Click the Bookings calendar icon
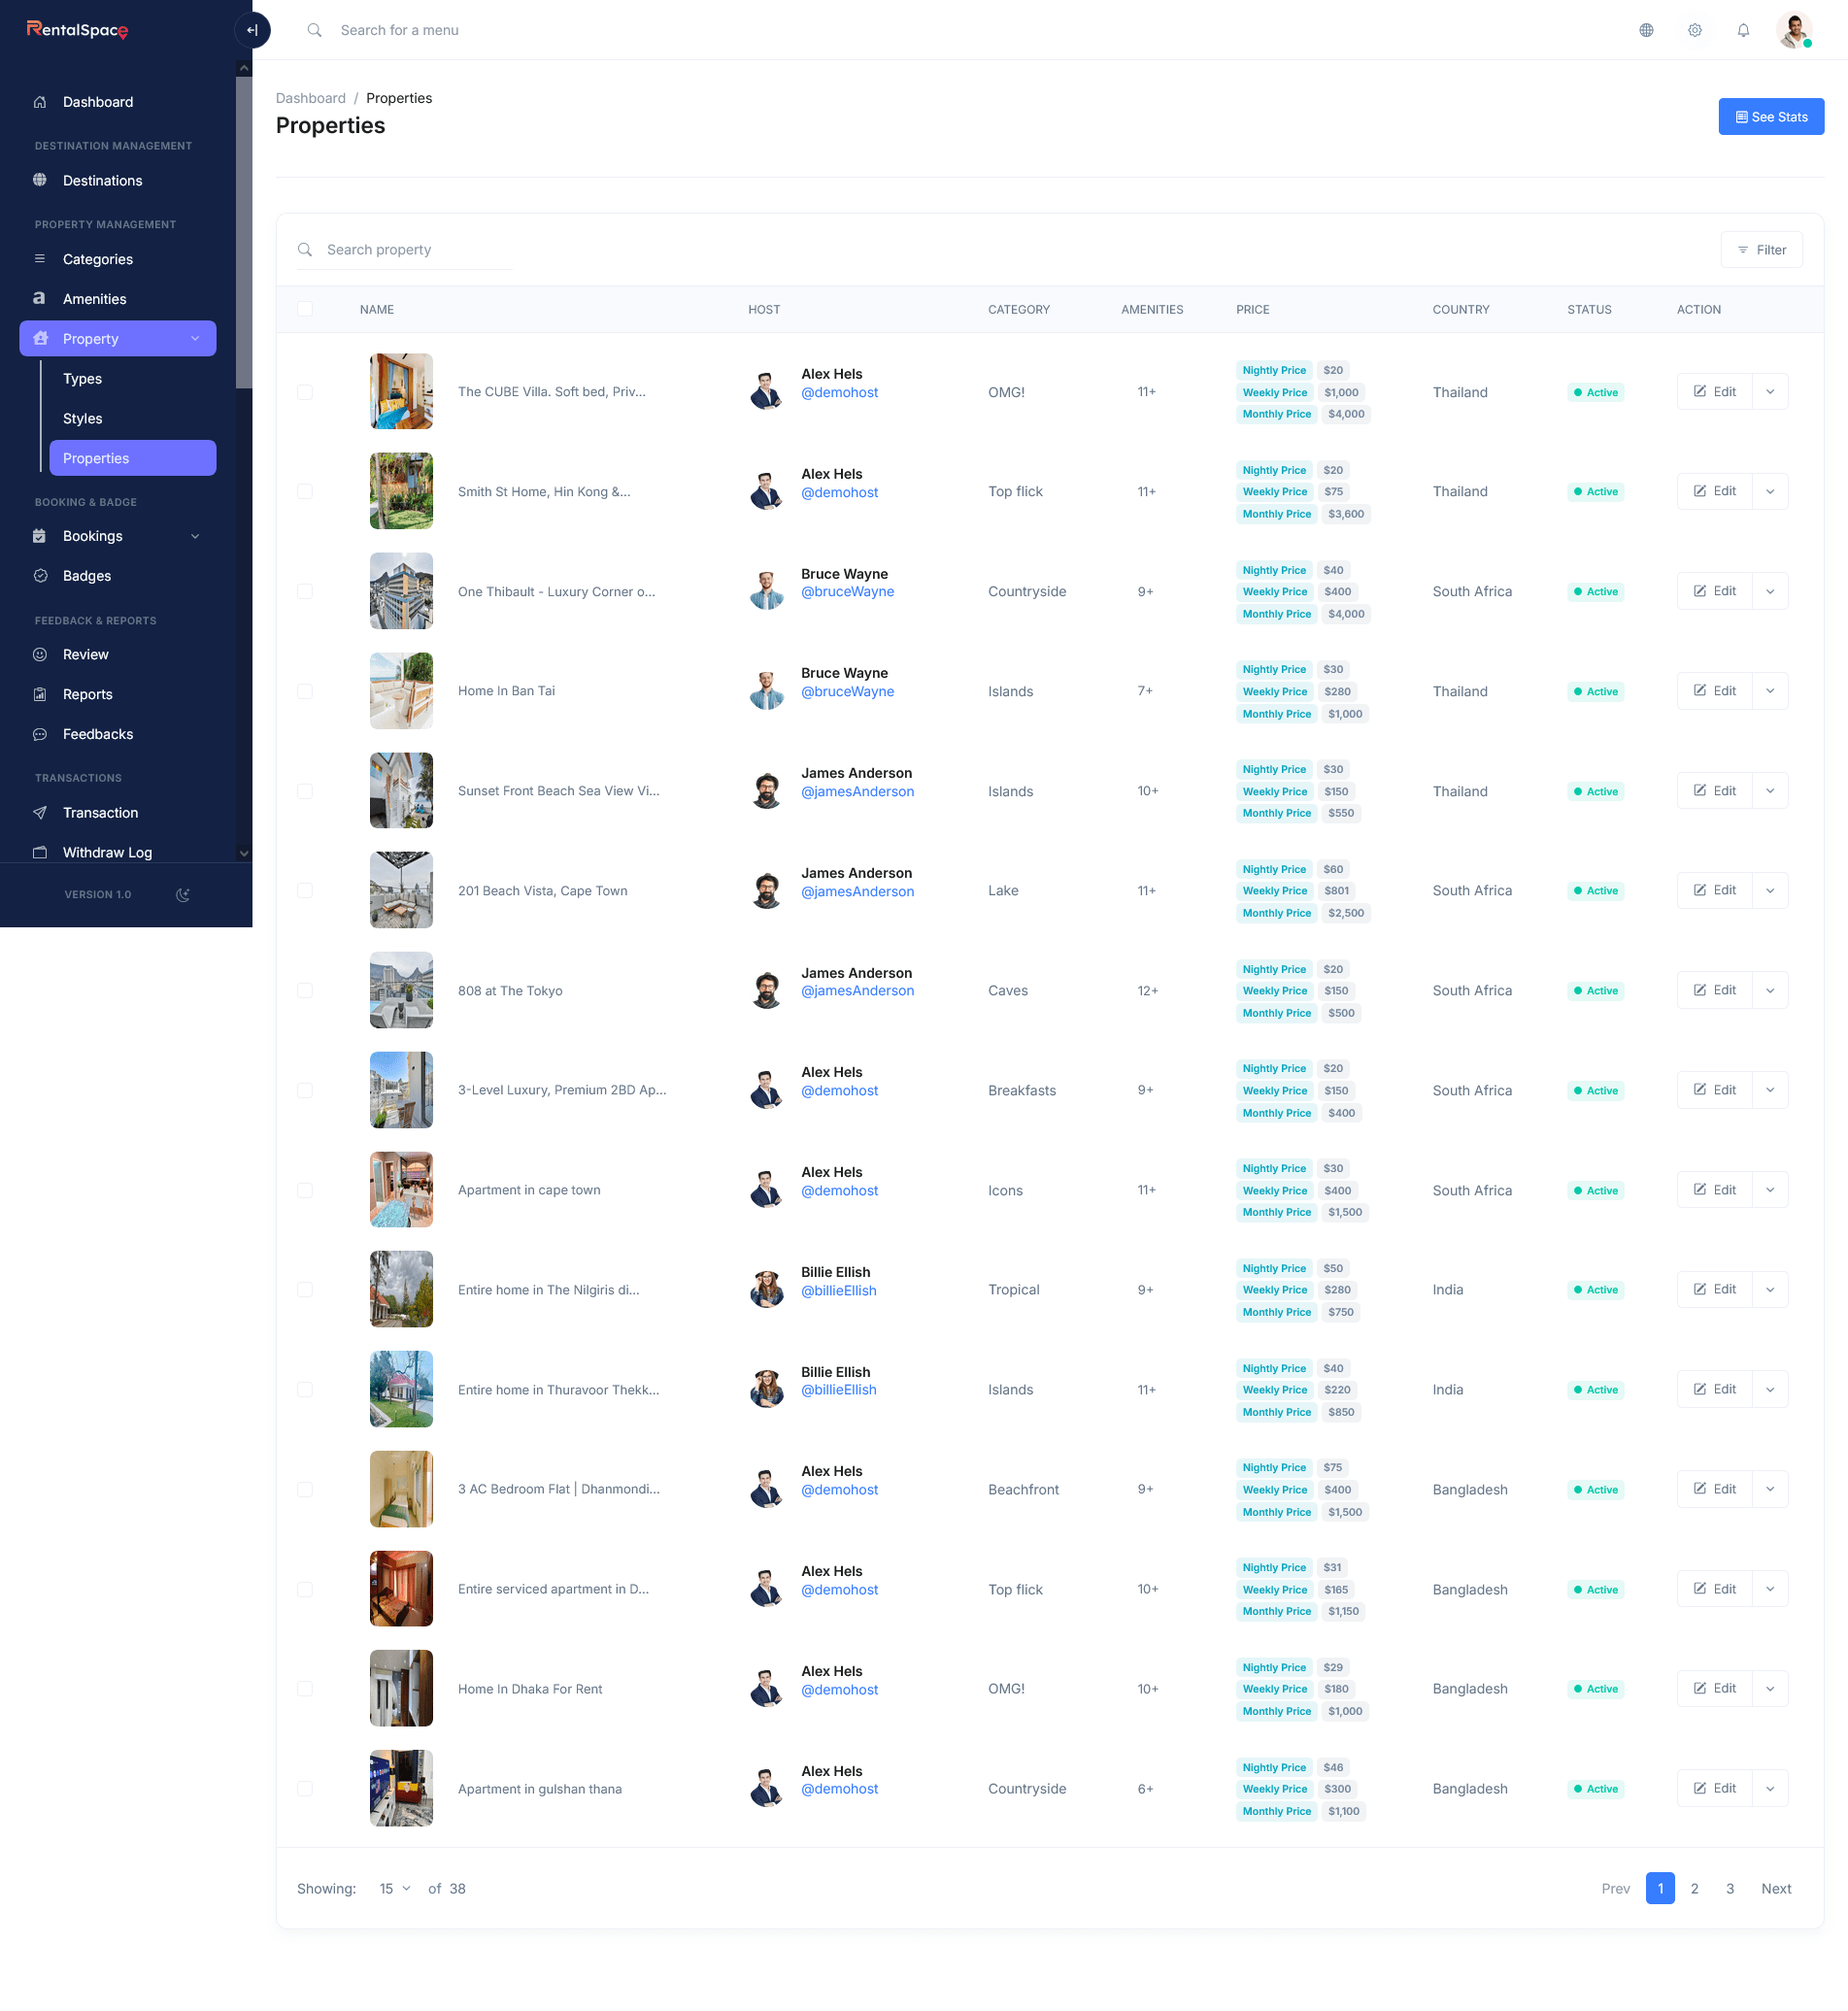This screenshot has height=2011, width=1848. [40, 536]
